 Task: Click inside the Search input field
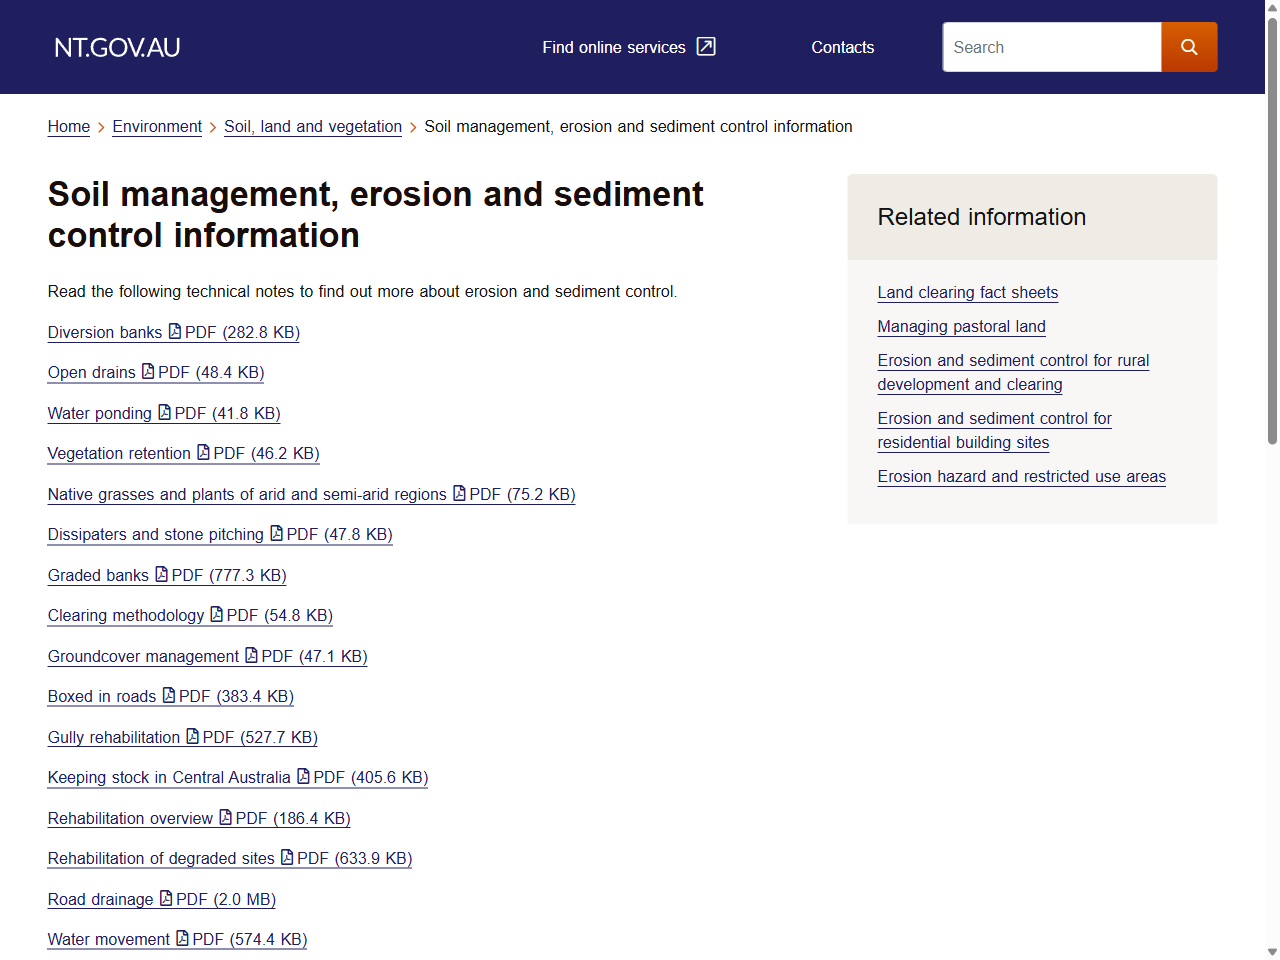(1051, 47)
